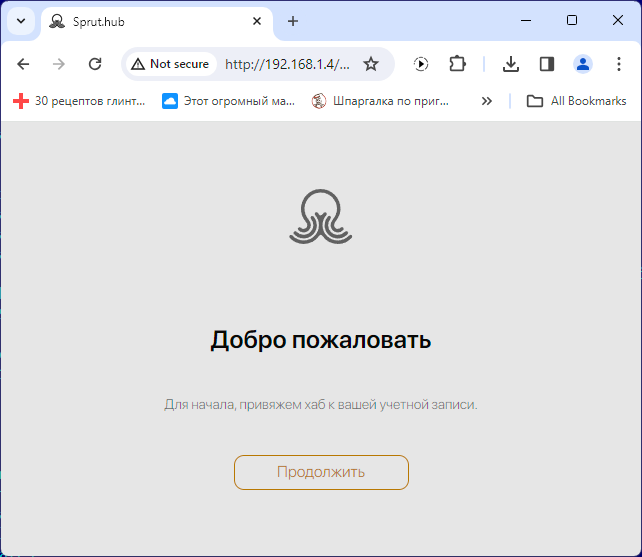Image resolution: width=642 pixels, height=557 pixels.
Task: Close the Sprut.hub tab
Action: [x=257, y=21]
